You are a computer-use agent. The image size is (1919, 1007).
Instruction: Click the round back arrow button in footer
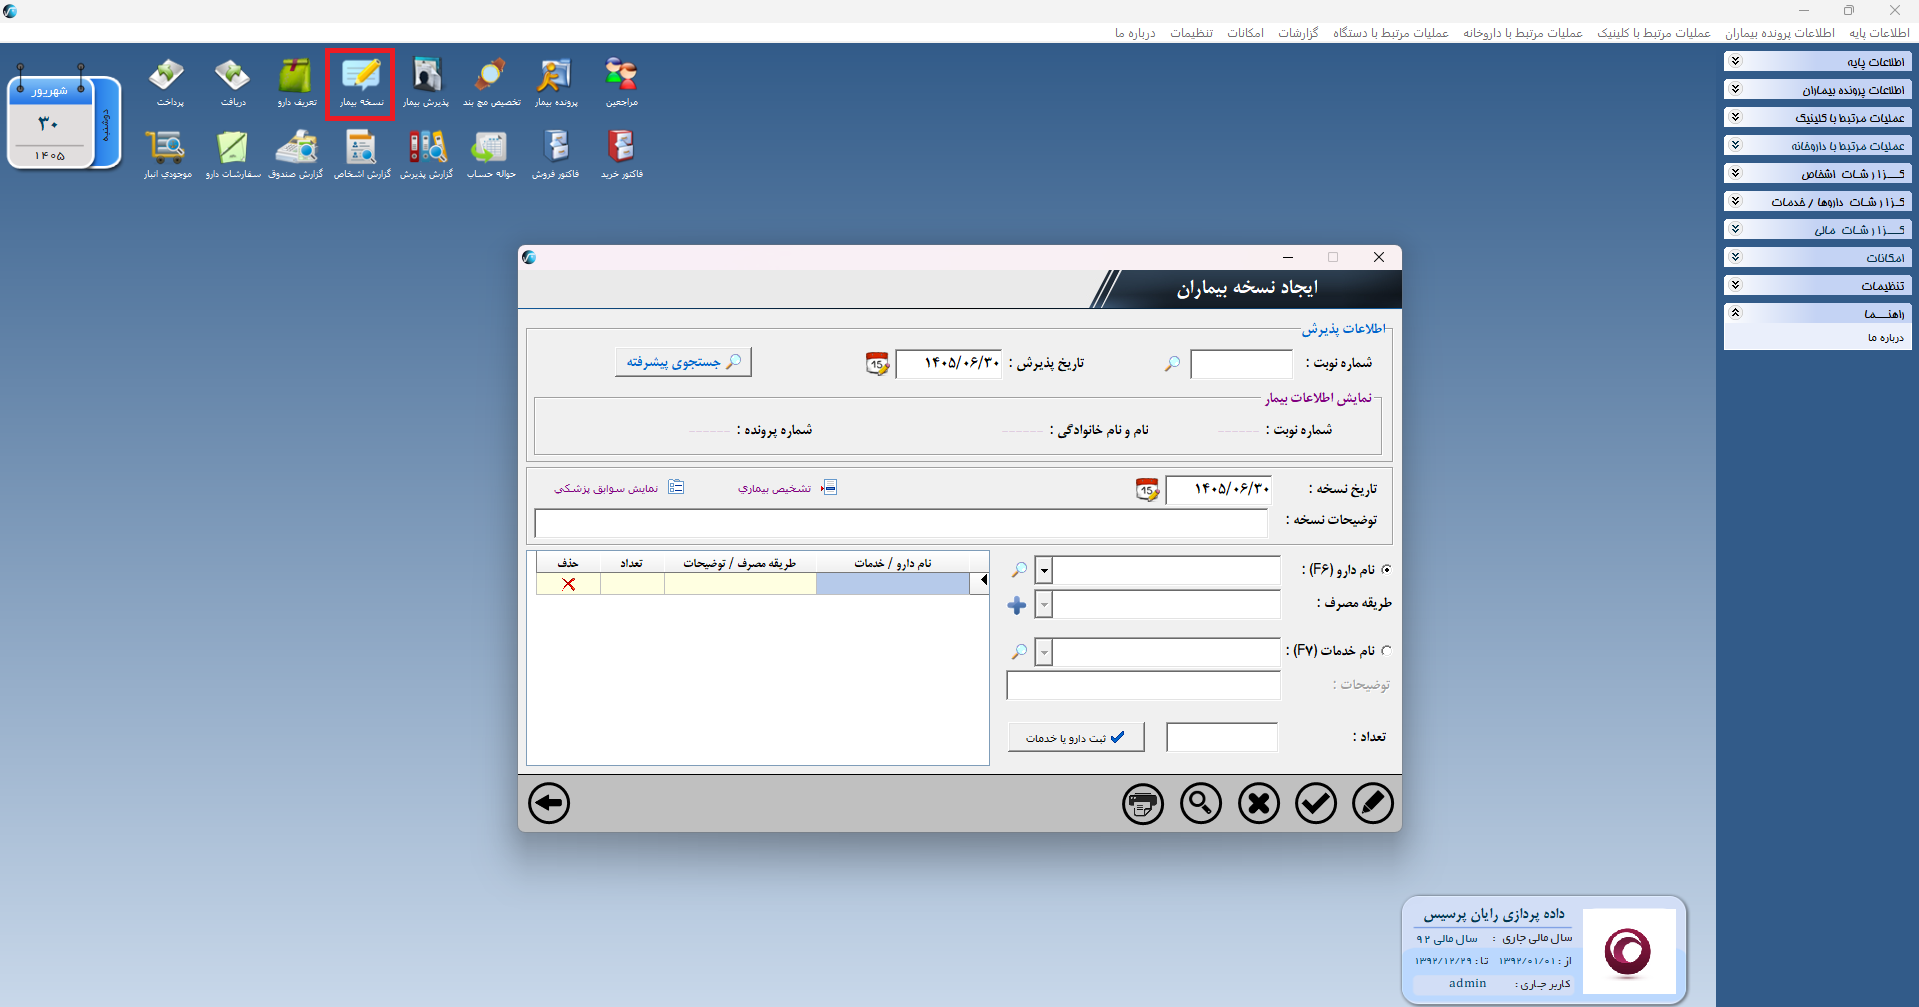coord(549,803)
